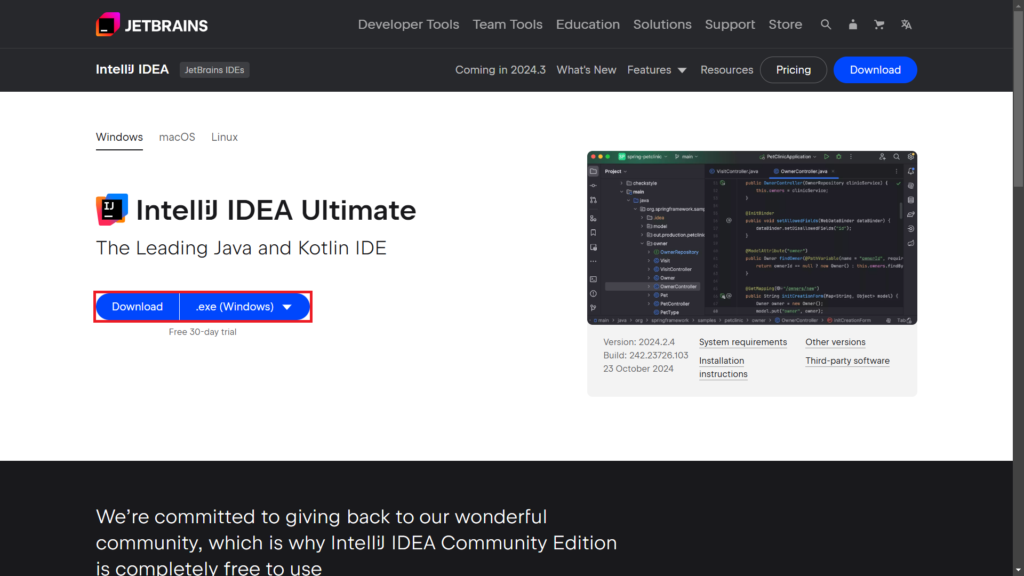Open the Other versions link
1024x576 pixels.
835,342
